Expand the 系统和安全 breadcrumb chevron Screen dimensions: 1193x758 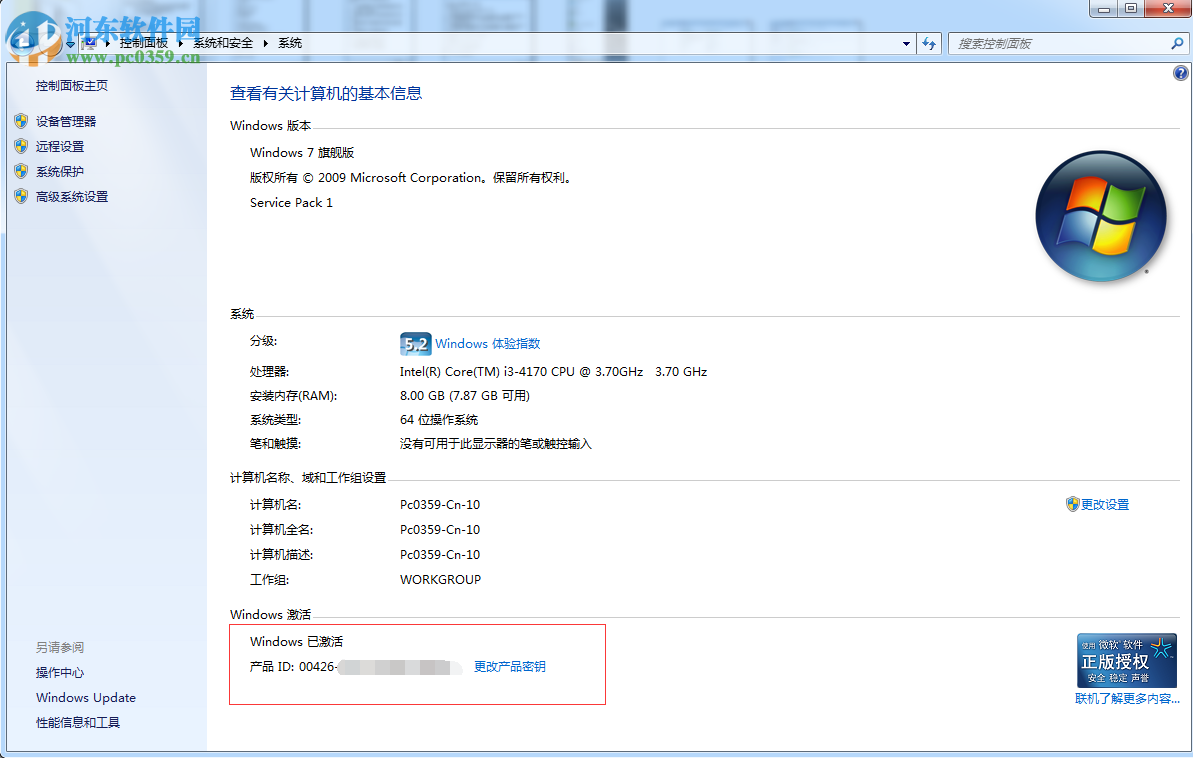(265, 43)
